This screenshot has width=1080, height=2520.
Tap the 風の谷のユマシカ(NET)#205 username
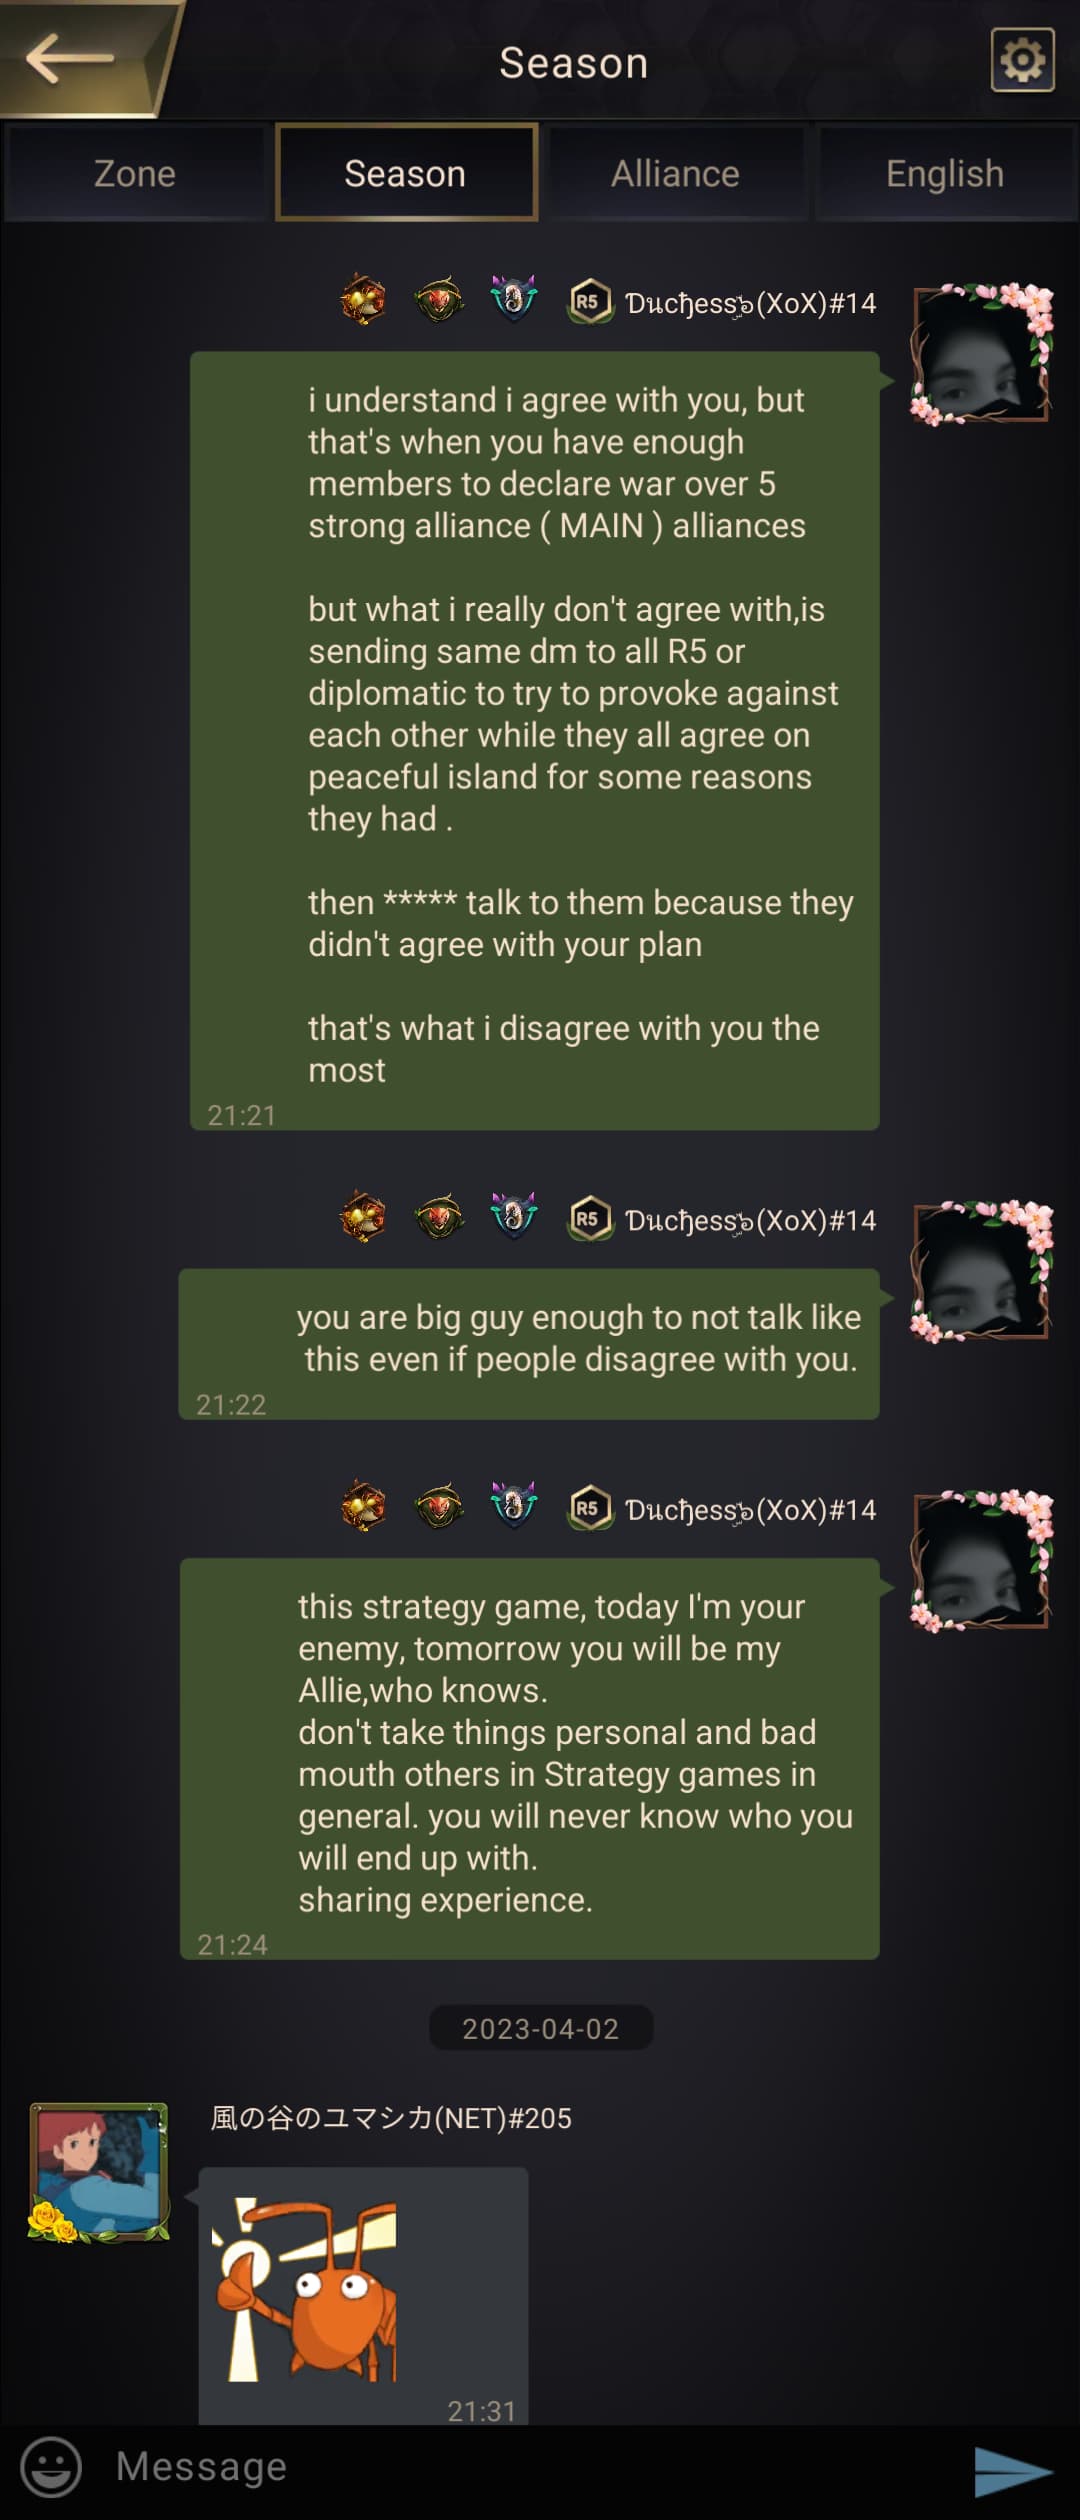point(391,2117)
